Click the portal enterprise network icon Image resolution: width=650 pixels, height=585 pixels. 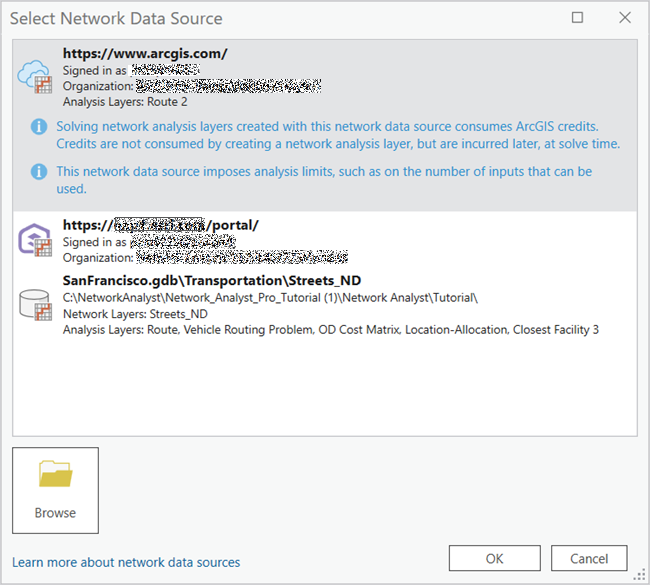pyautogui.click(x=35, y=240)
